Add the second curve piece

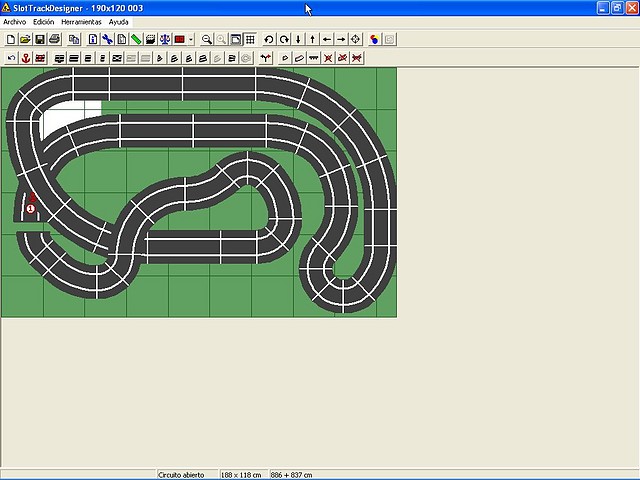pyautogui.click(x=174, y=58)
